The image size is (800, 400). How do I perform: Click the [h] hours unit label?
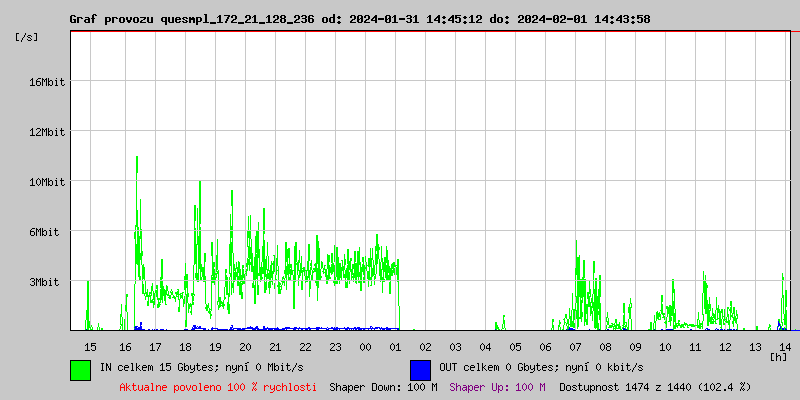pos(778,356)
